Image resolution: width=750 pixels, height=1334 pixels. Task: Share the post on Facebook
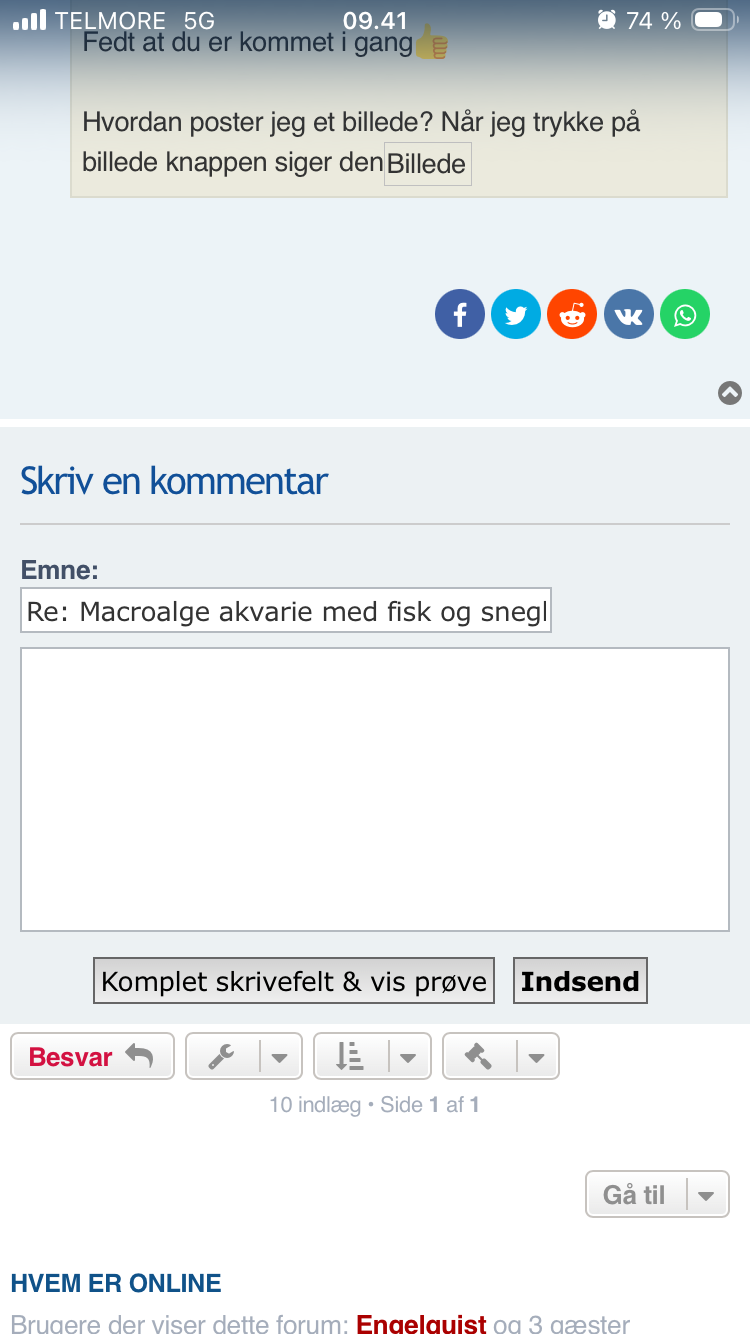460,315
